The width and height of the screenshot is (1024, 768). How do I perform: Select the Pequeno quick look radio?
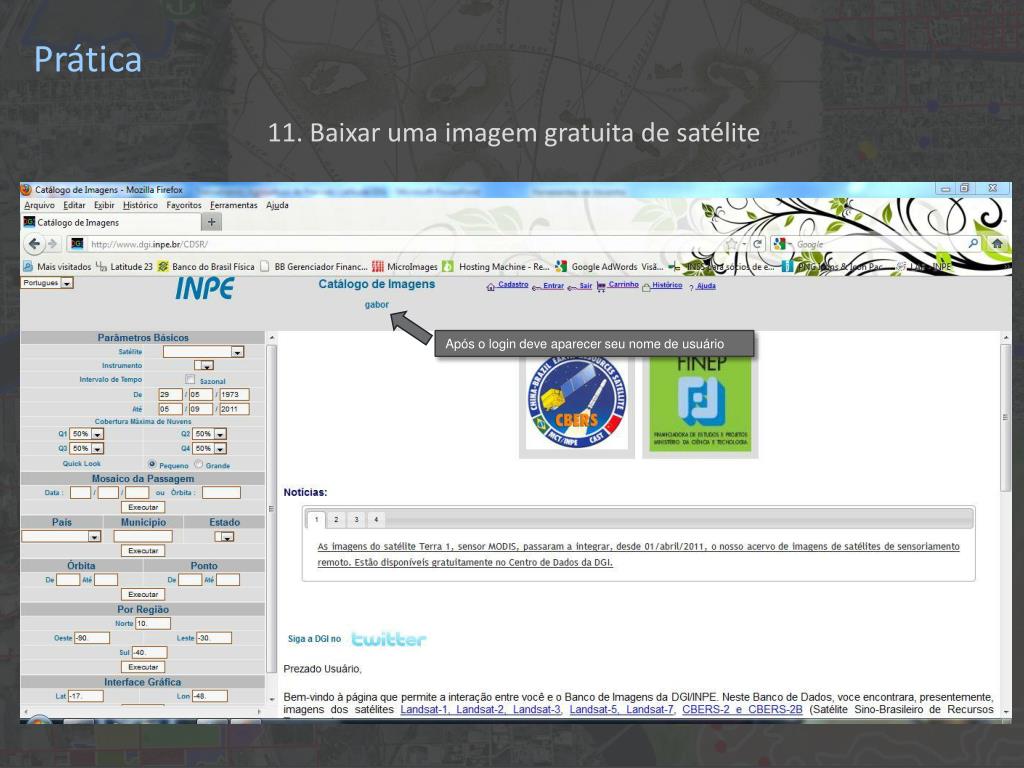pos(152,464)
